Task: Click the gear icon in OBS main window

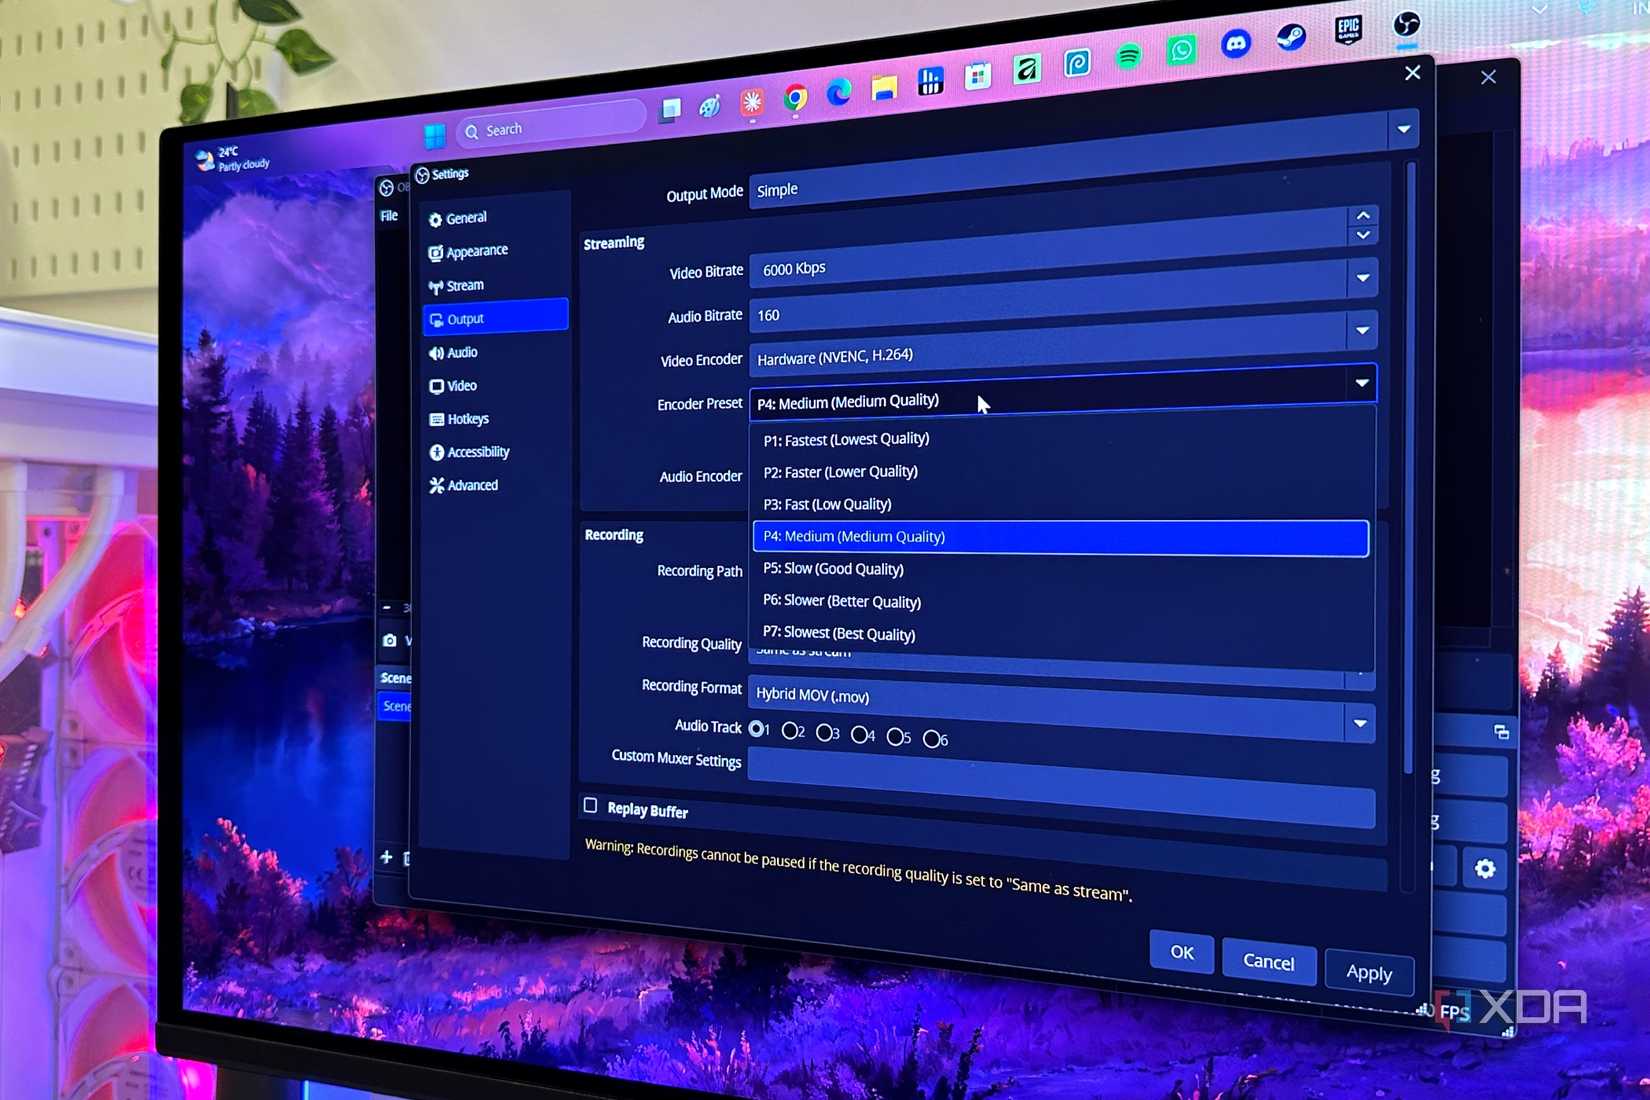Action: [1485, 869]
